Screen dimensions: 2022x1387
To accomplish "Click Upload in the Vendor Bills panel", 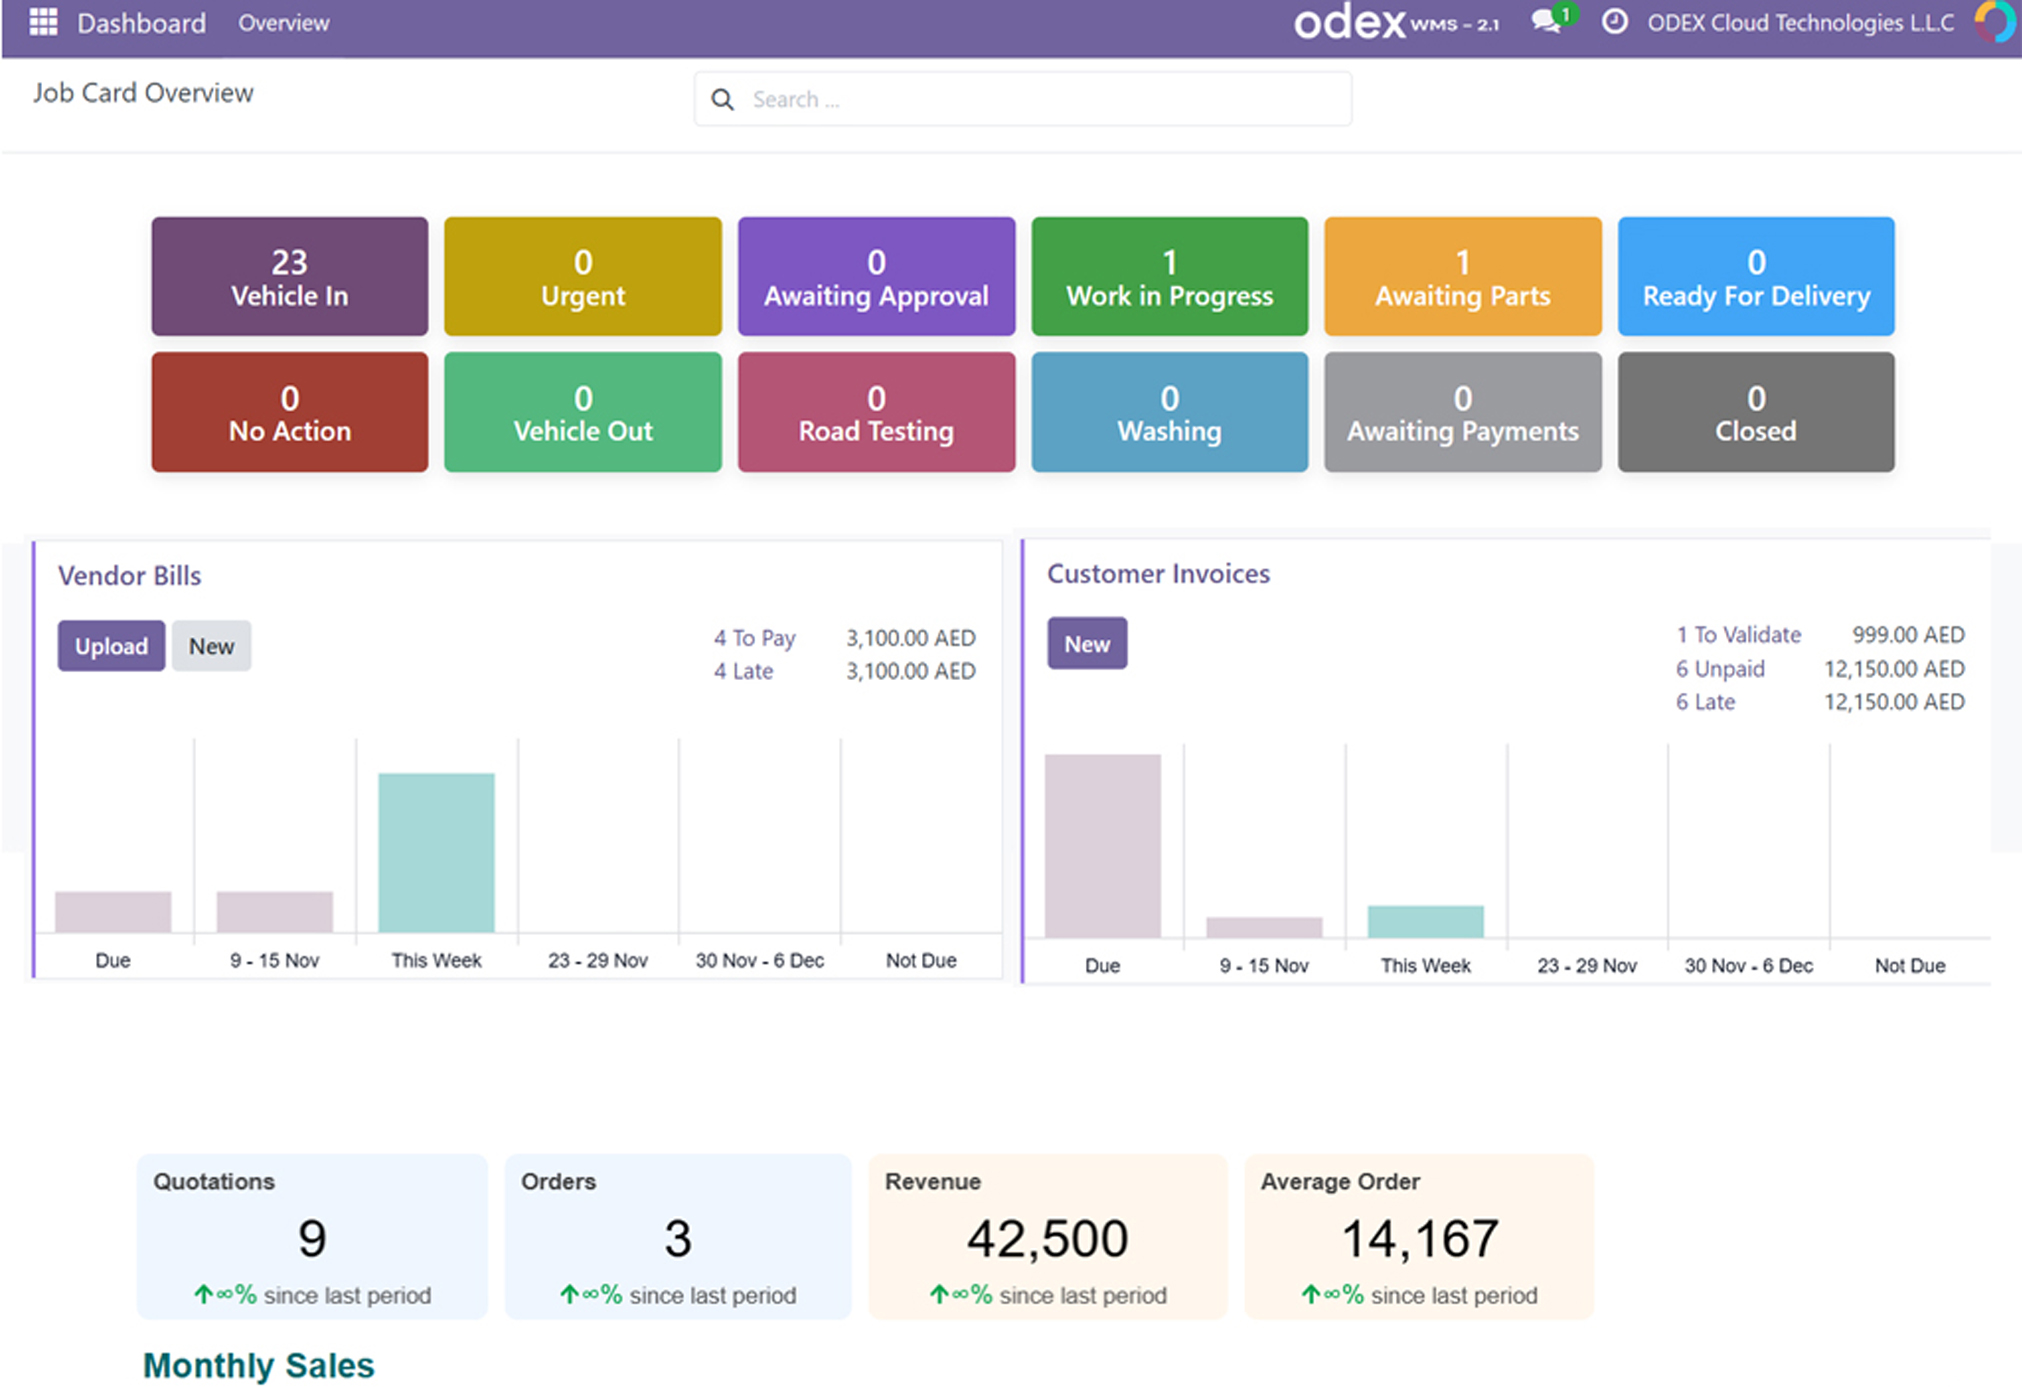I will tap(110, 645).
